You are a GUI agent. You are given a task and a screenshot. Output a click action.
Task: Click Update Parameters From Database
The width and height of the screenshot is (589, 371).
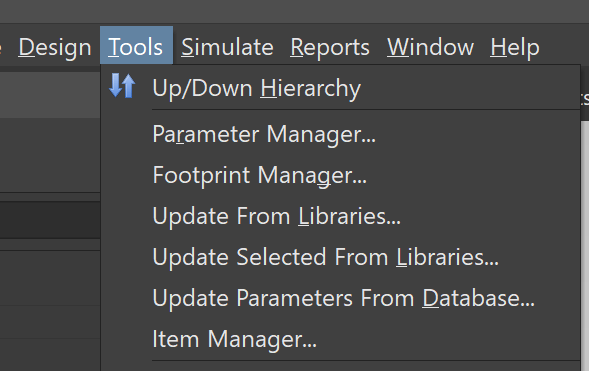pyautogui.click(x=343, y=298)
